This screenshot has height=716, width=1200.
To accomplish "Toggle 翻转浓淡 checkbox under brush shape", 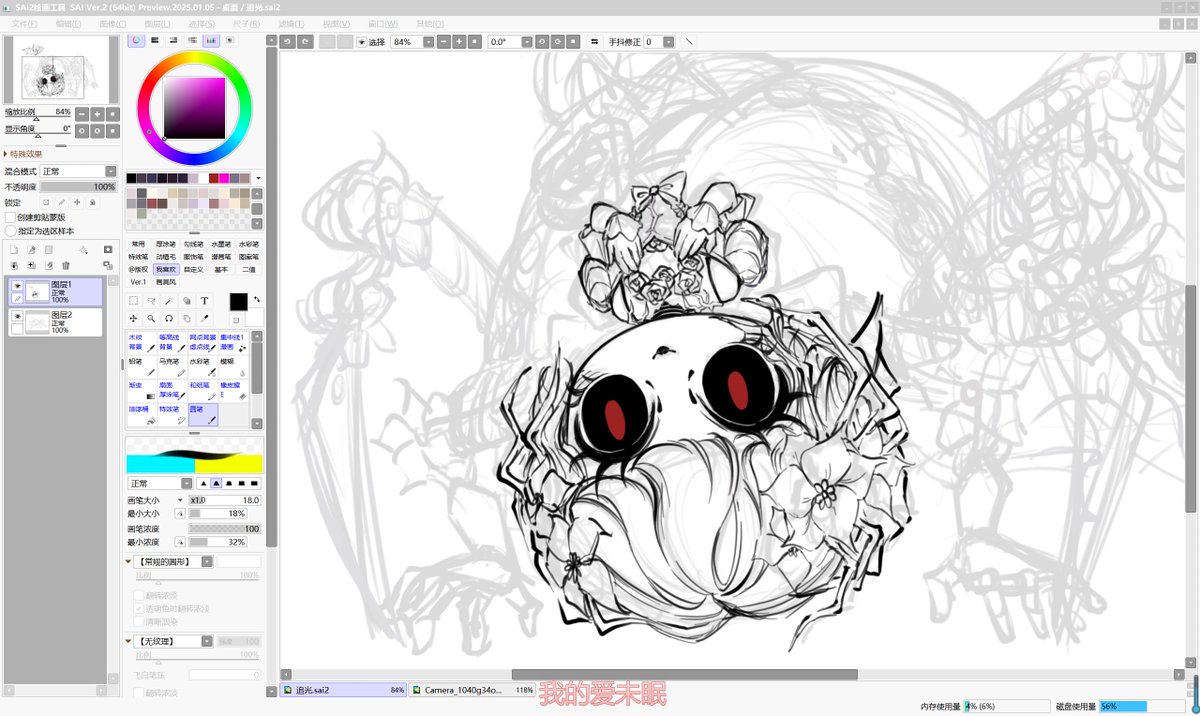I will pos(138,595).
